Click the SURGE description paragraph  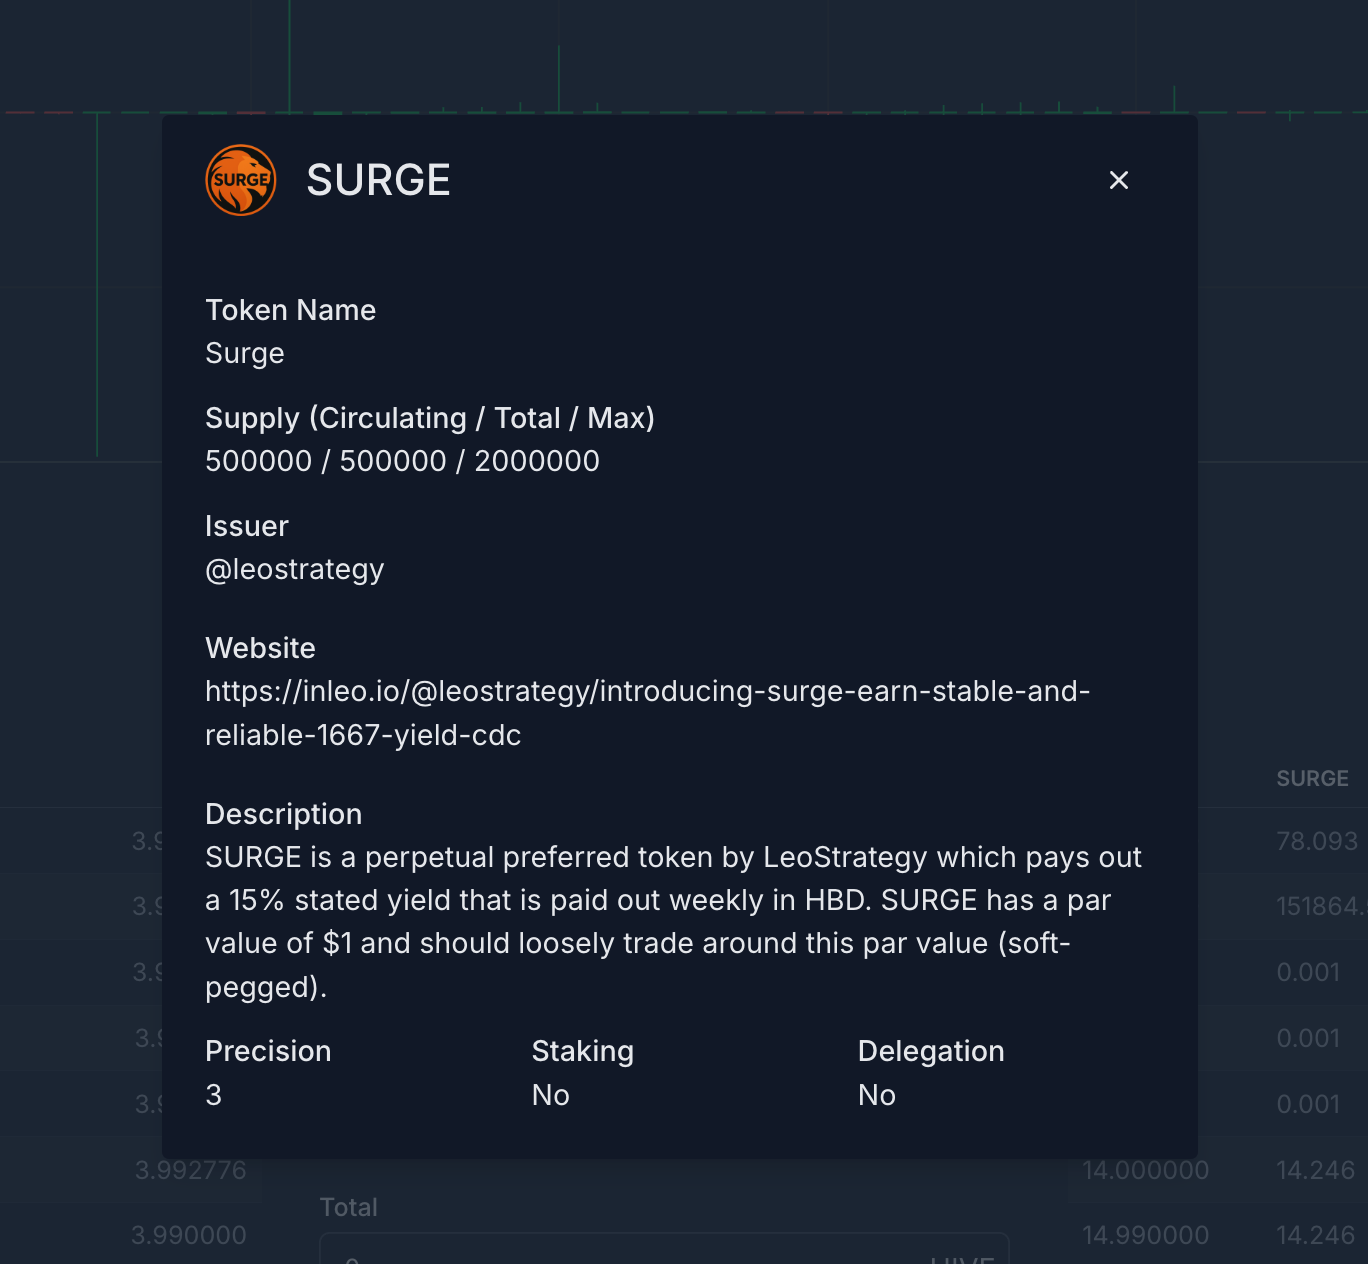[673, 921]
